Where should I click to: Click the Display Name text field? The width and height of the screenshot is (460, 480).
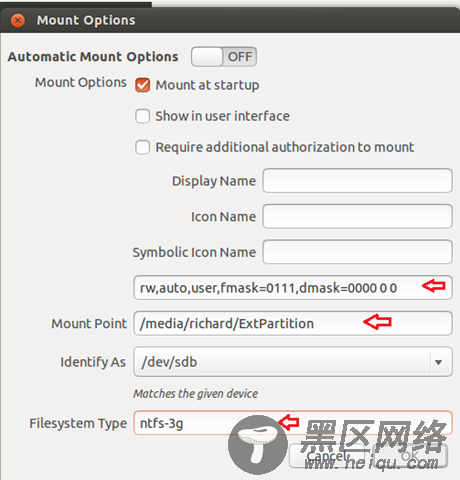(x=357, y=181)
